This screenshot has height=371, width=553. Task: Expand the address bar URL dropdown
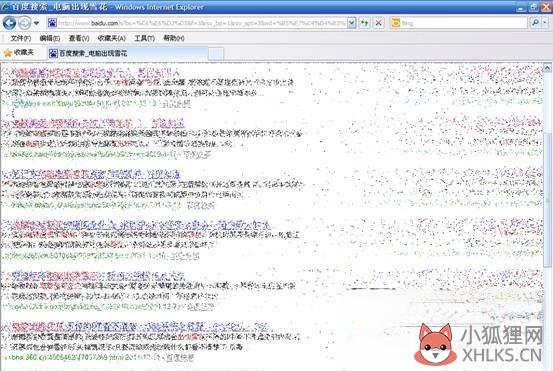coord(352,23)
